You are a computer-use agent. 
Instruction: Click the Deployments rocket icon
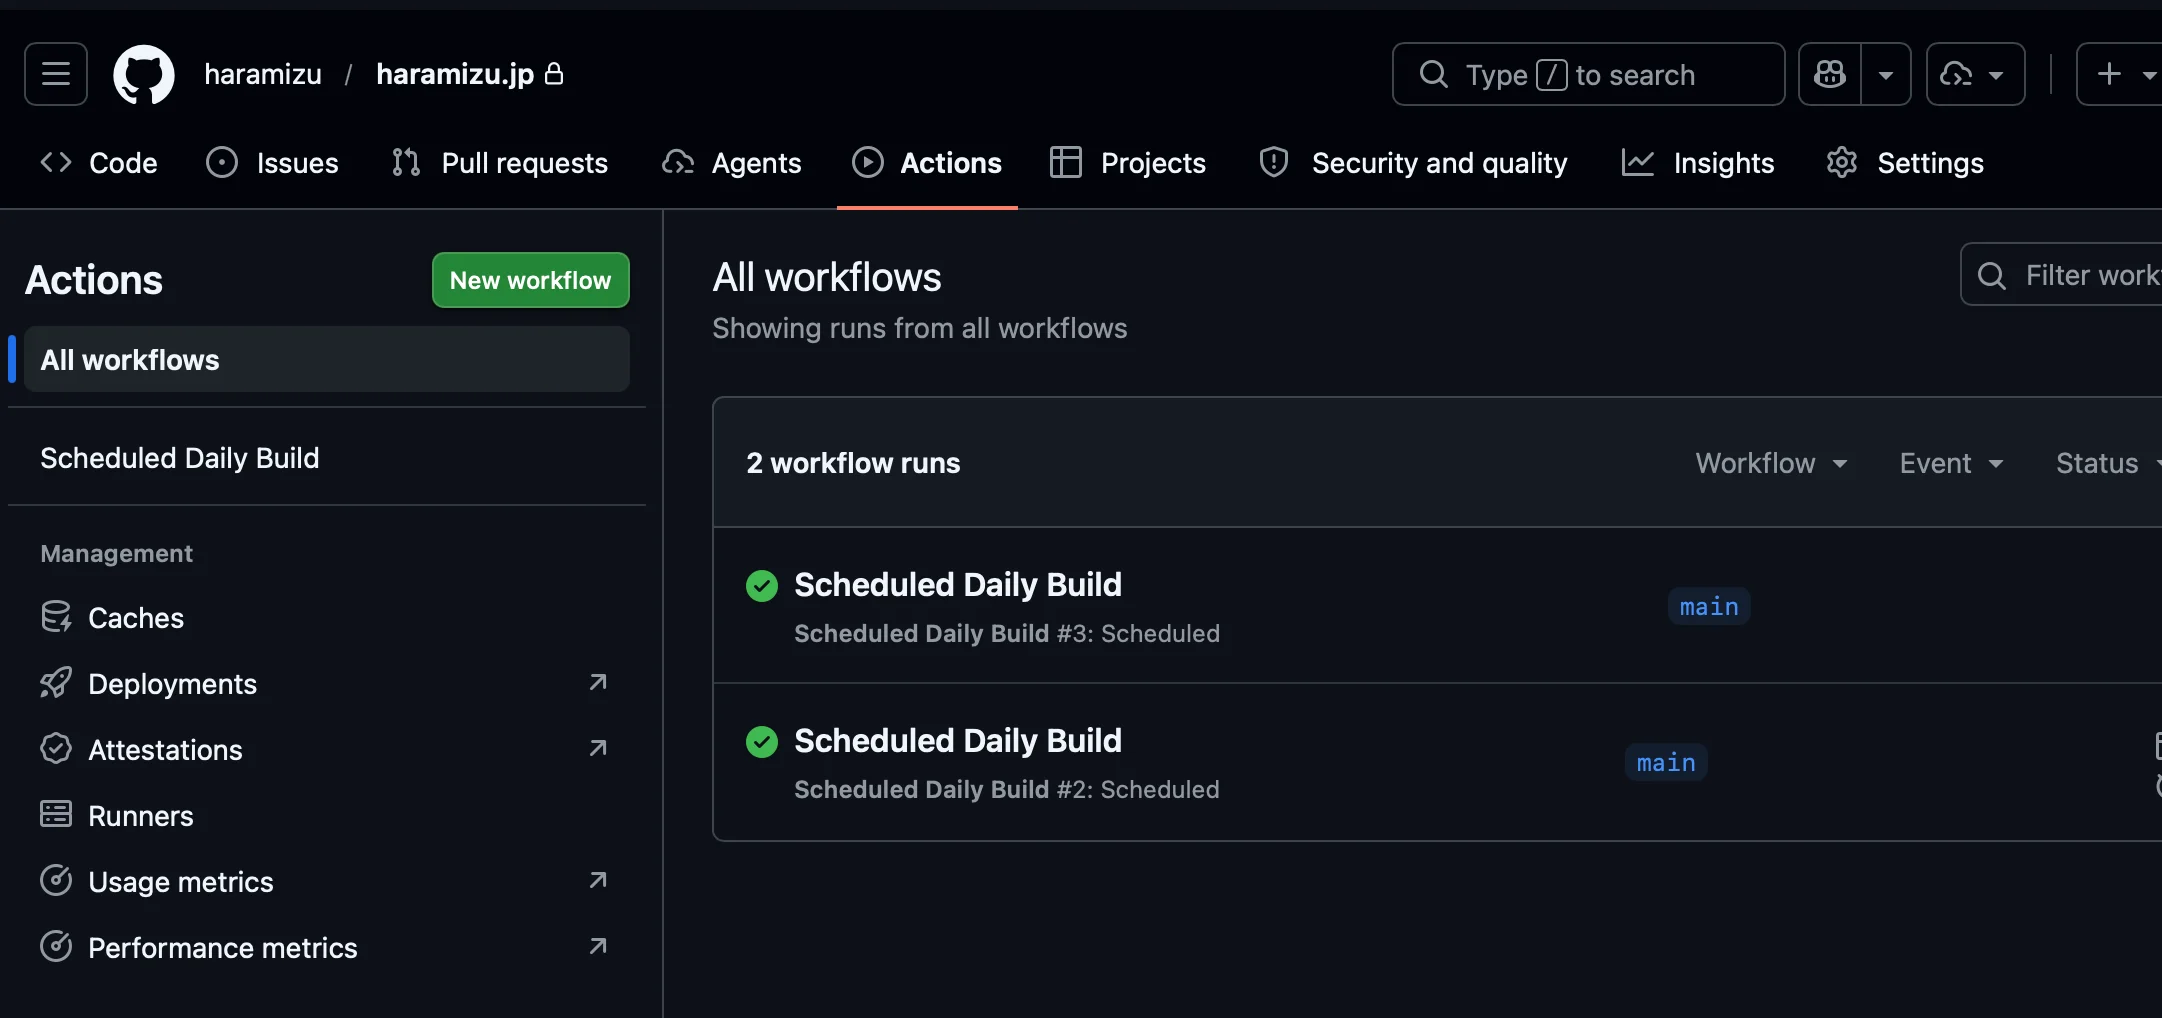pos(56,683)
